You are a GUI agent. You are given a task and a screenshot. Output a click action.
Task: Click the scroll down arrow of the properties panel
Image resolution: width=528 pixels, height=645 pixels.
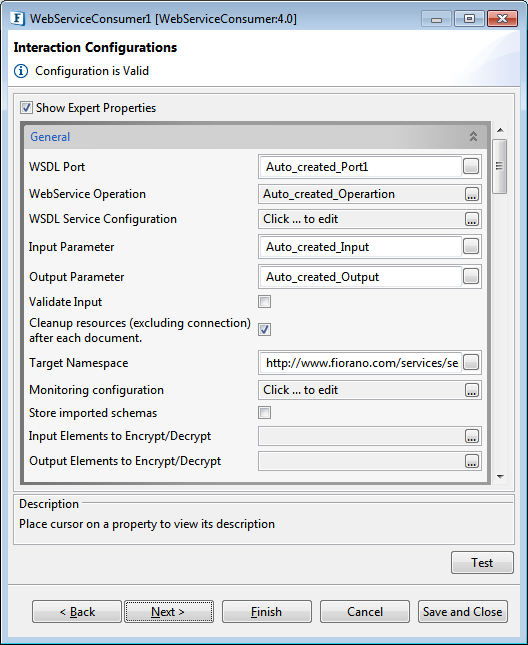[x=500, y=477]
